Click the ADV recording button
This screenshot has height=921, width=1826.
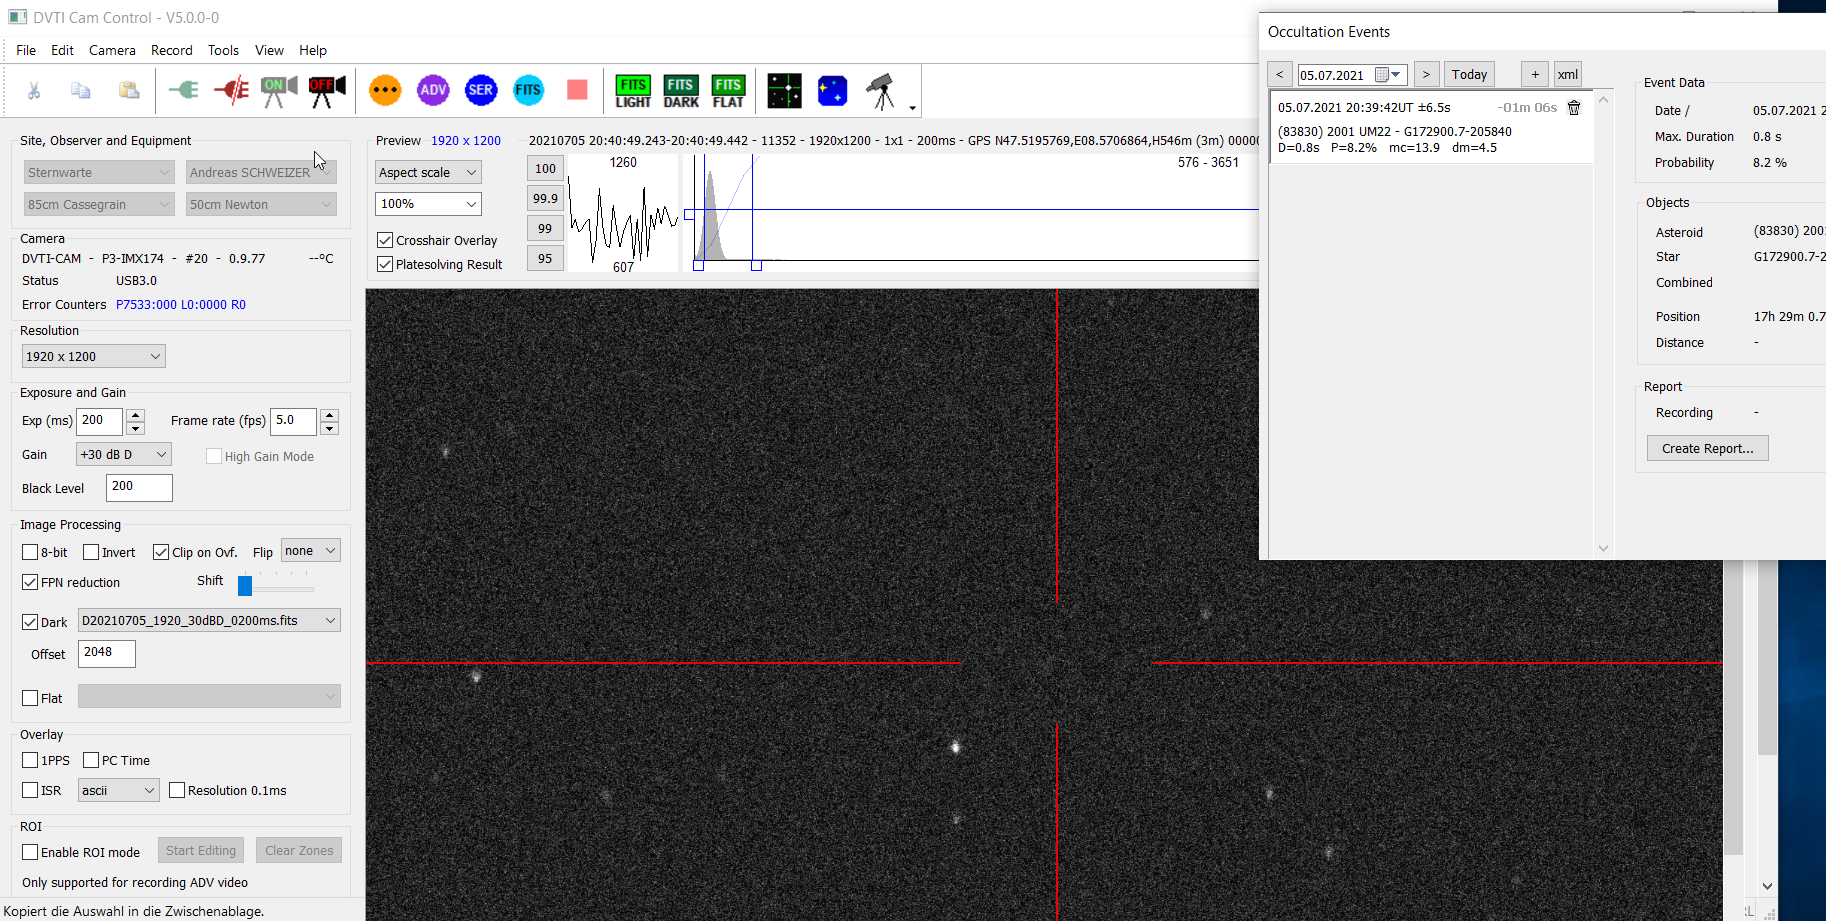(433, 90)
